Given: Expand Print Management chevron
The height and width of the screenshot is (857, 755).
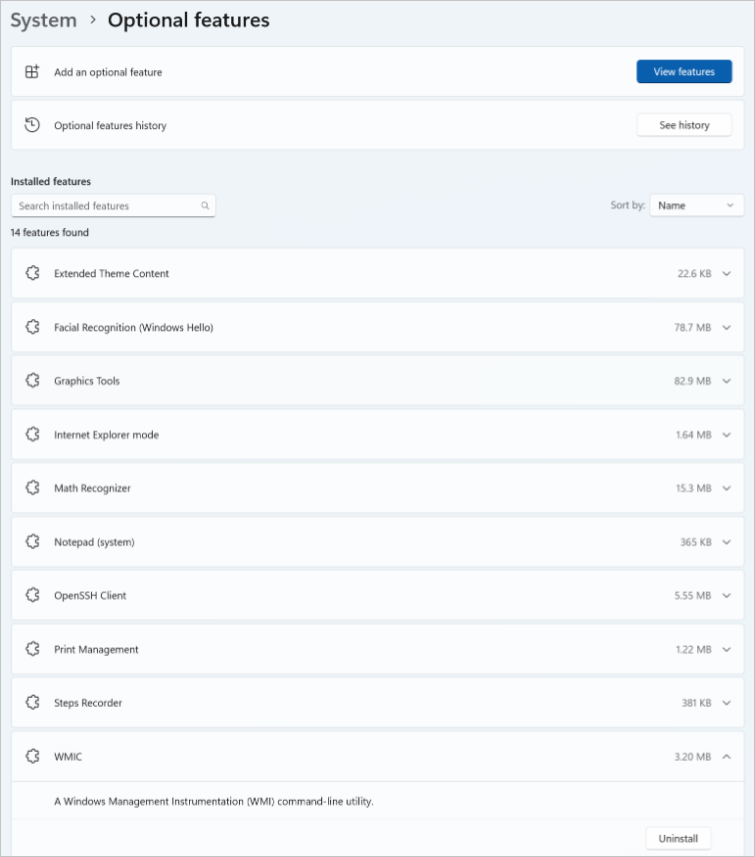Looking at the screenshot, I should point(727,649).
